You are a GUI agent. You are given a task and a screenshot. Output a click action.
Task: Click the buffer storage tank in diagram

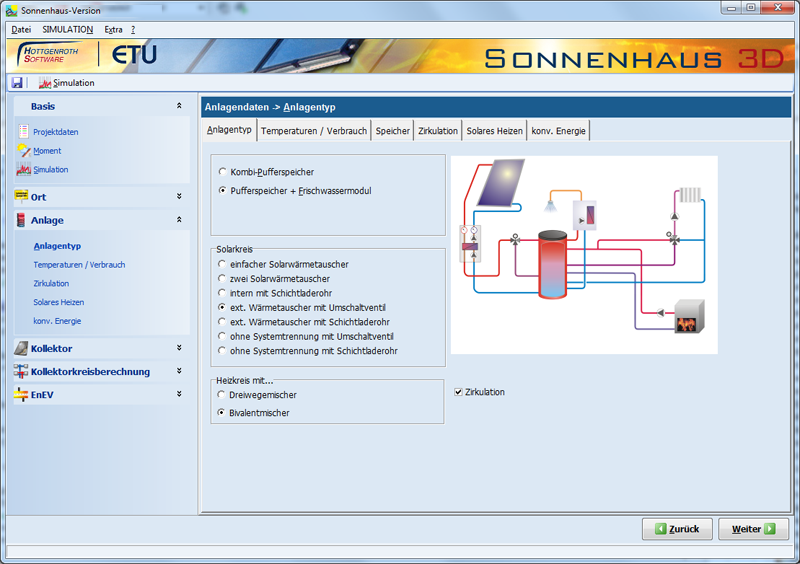[553, 264]
